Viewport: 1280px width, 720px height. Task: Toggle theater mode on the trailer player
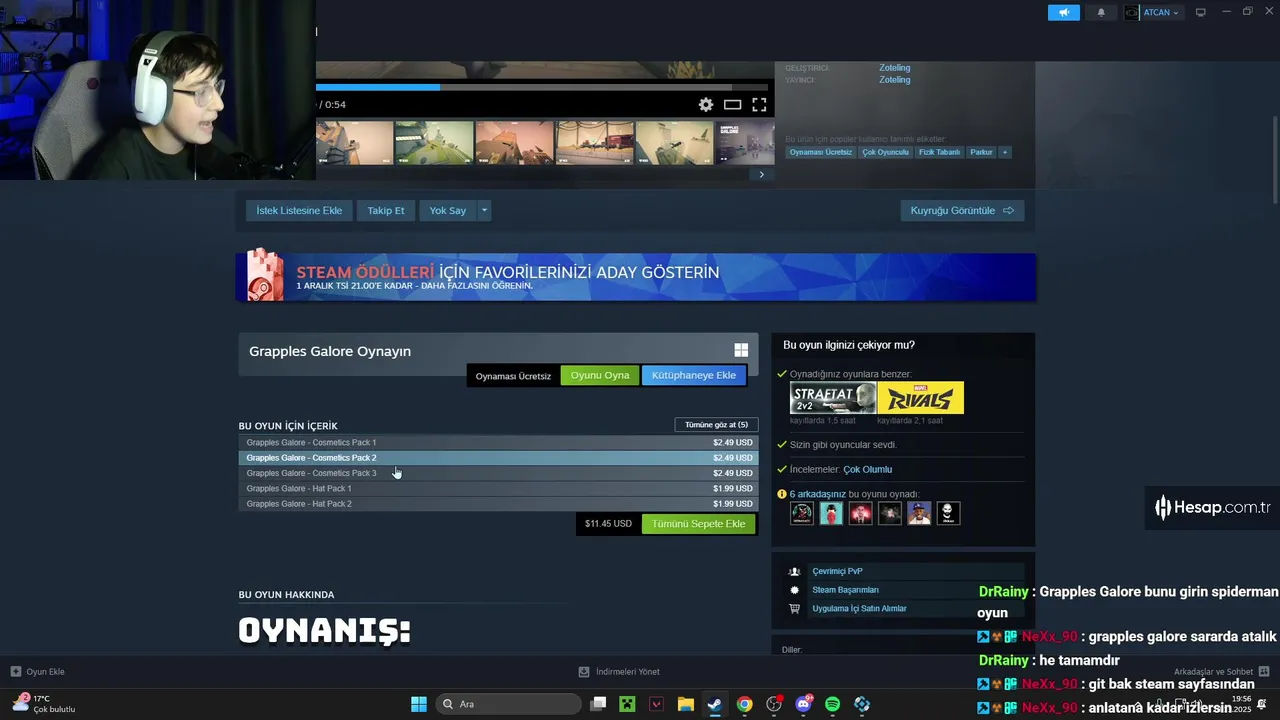733,105
